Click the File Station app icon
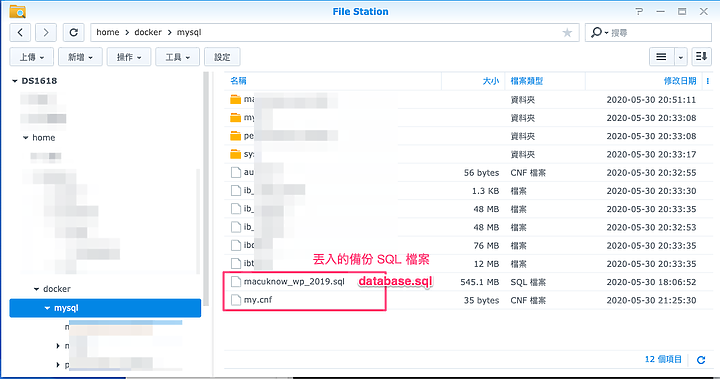 pyautogui.click(x=17, y=11)
